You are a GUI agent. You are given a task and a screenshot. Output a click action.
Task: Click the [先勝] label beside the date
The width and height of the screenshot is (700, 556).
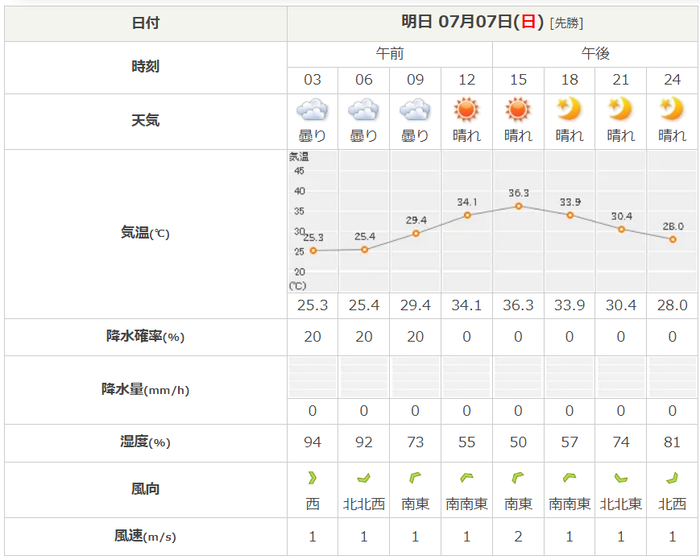(567, 23)
